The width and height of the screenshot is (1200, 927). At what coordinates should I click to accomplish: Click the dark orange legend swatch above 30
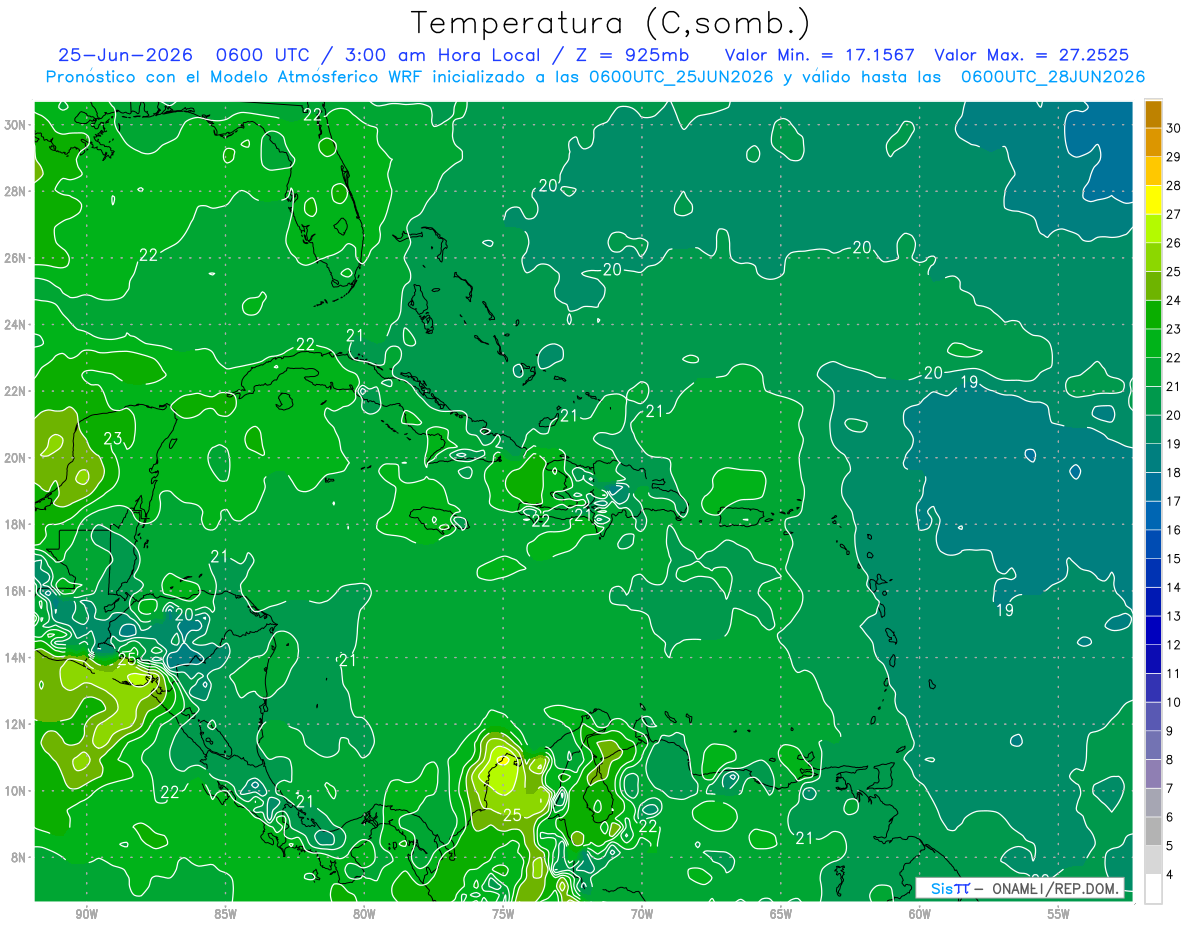1153,113
